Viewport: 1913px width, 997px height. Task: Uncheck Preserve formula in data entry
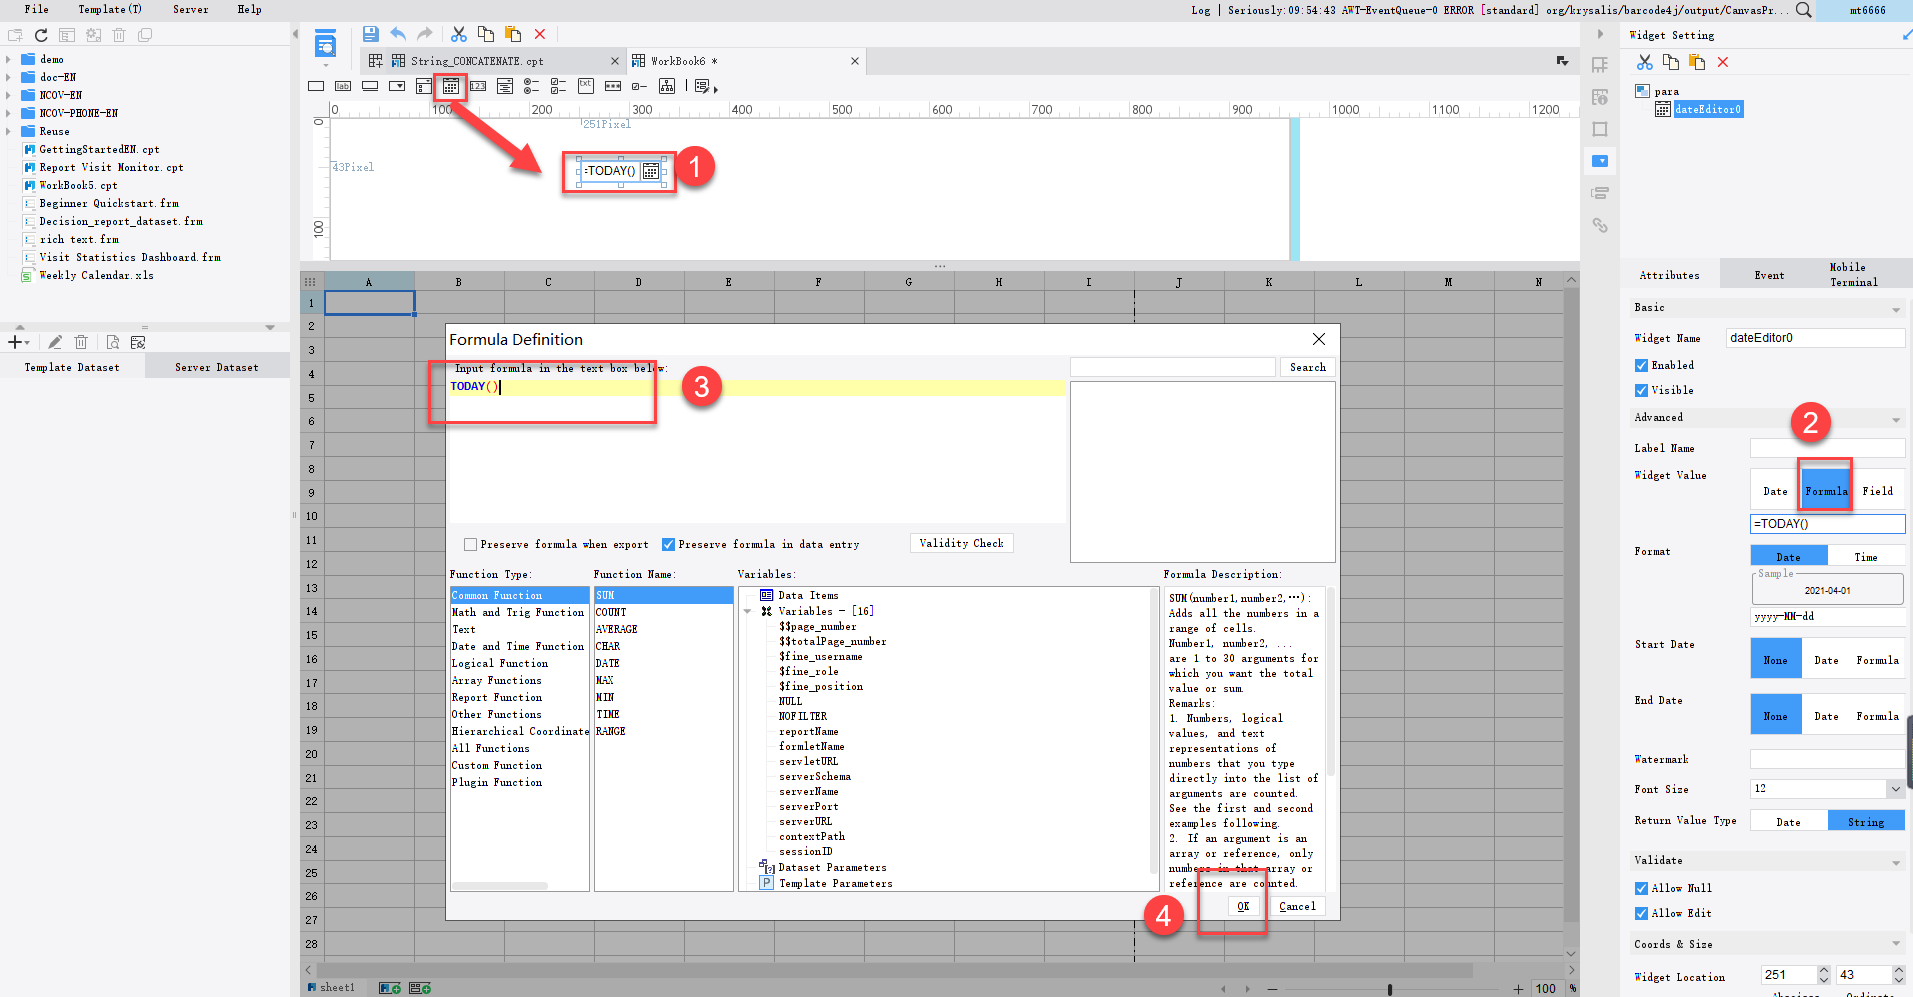[668, 544]
